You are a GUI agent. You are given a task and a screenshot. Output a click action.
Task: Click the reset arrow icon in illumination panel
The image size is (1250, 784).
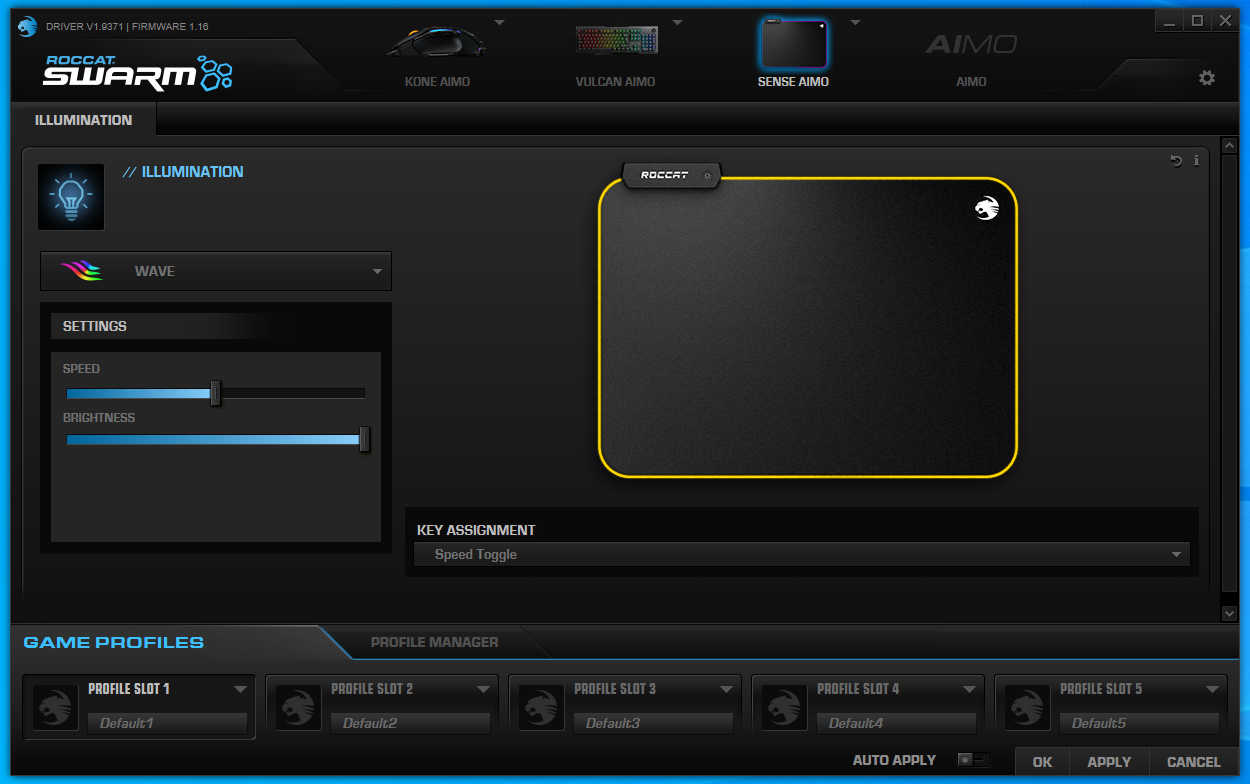[1176, 160]
